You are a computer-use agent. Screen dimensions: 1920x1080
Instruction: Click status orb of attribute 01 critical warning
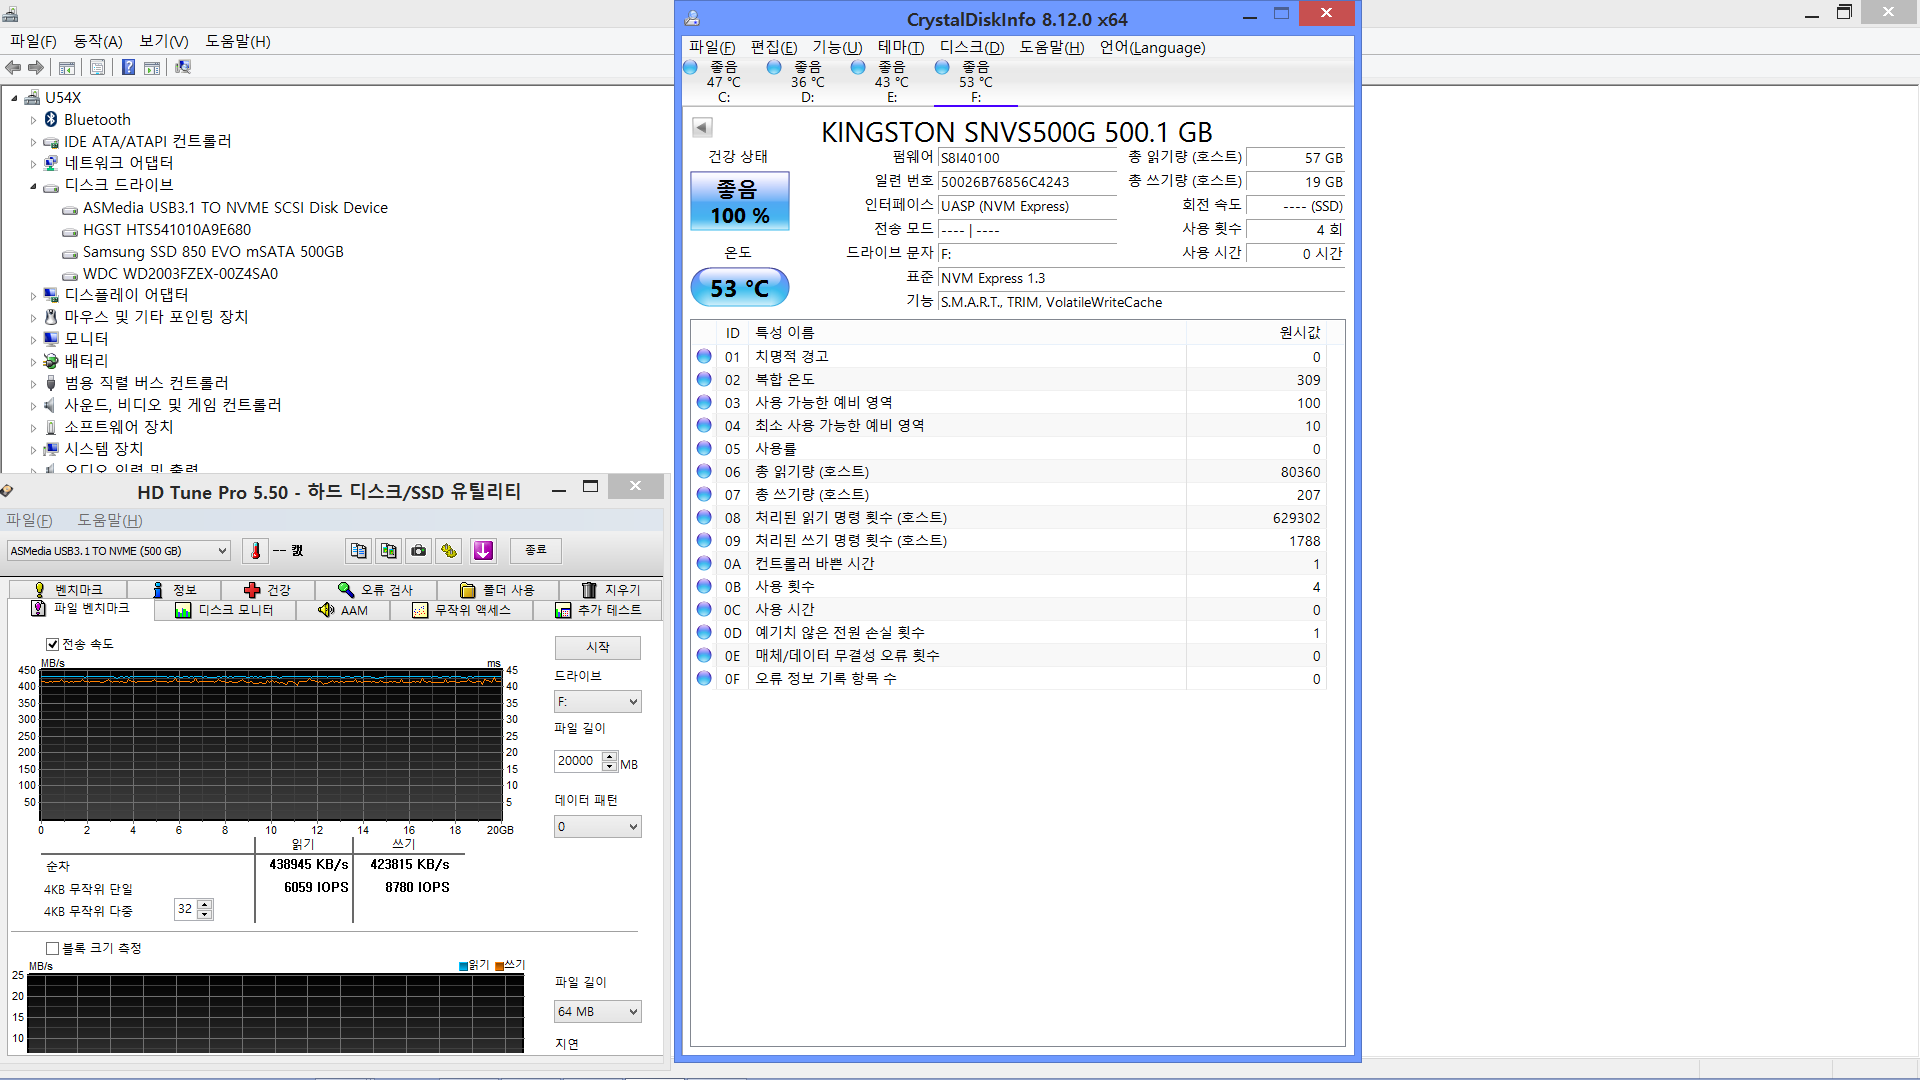[x=704, y=356]
